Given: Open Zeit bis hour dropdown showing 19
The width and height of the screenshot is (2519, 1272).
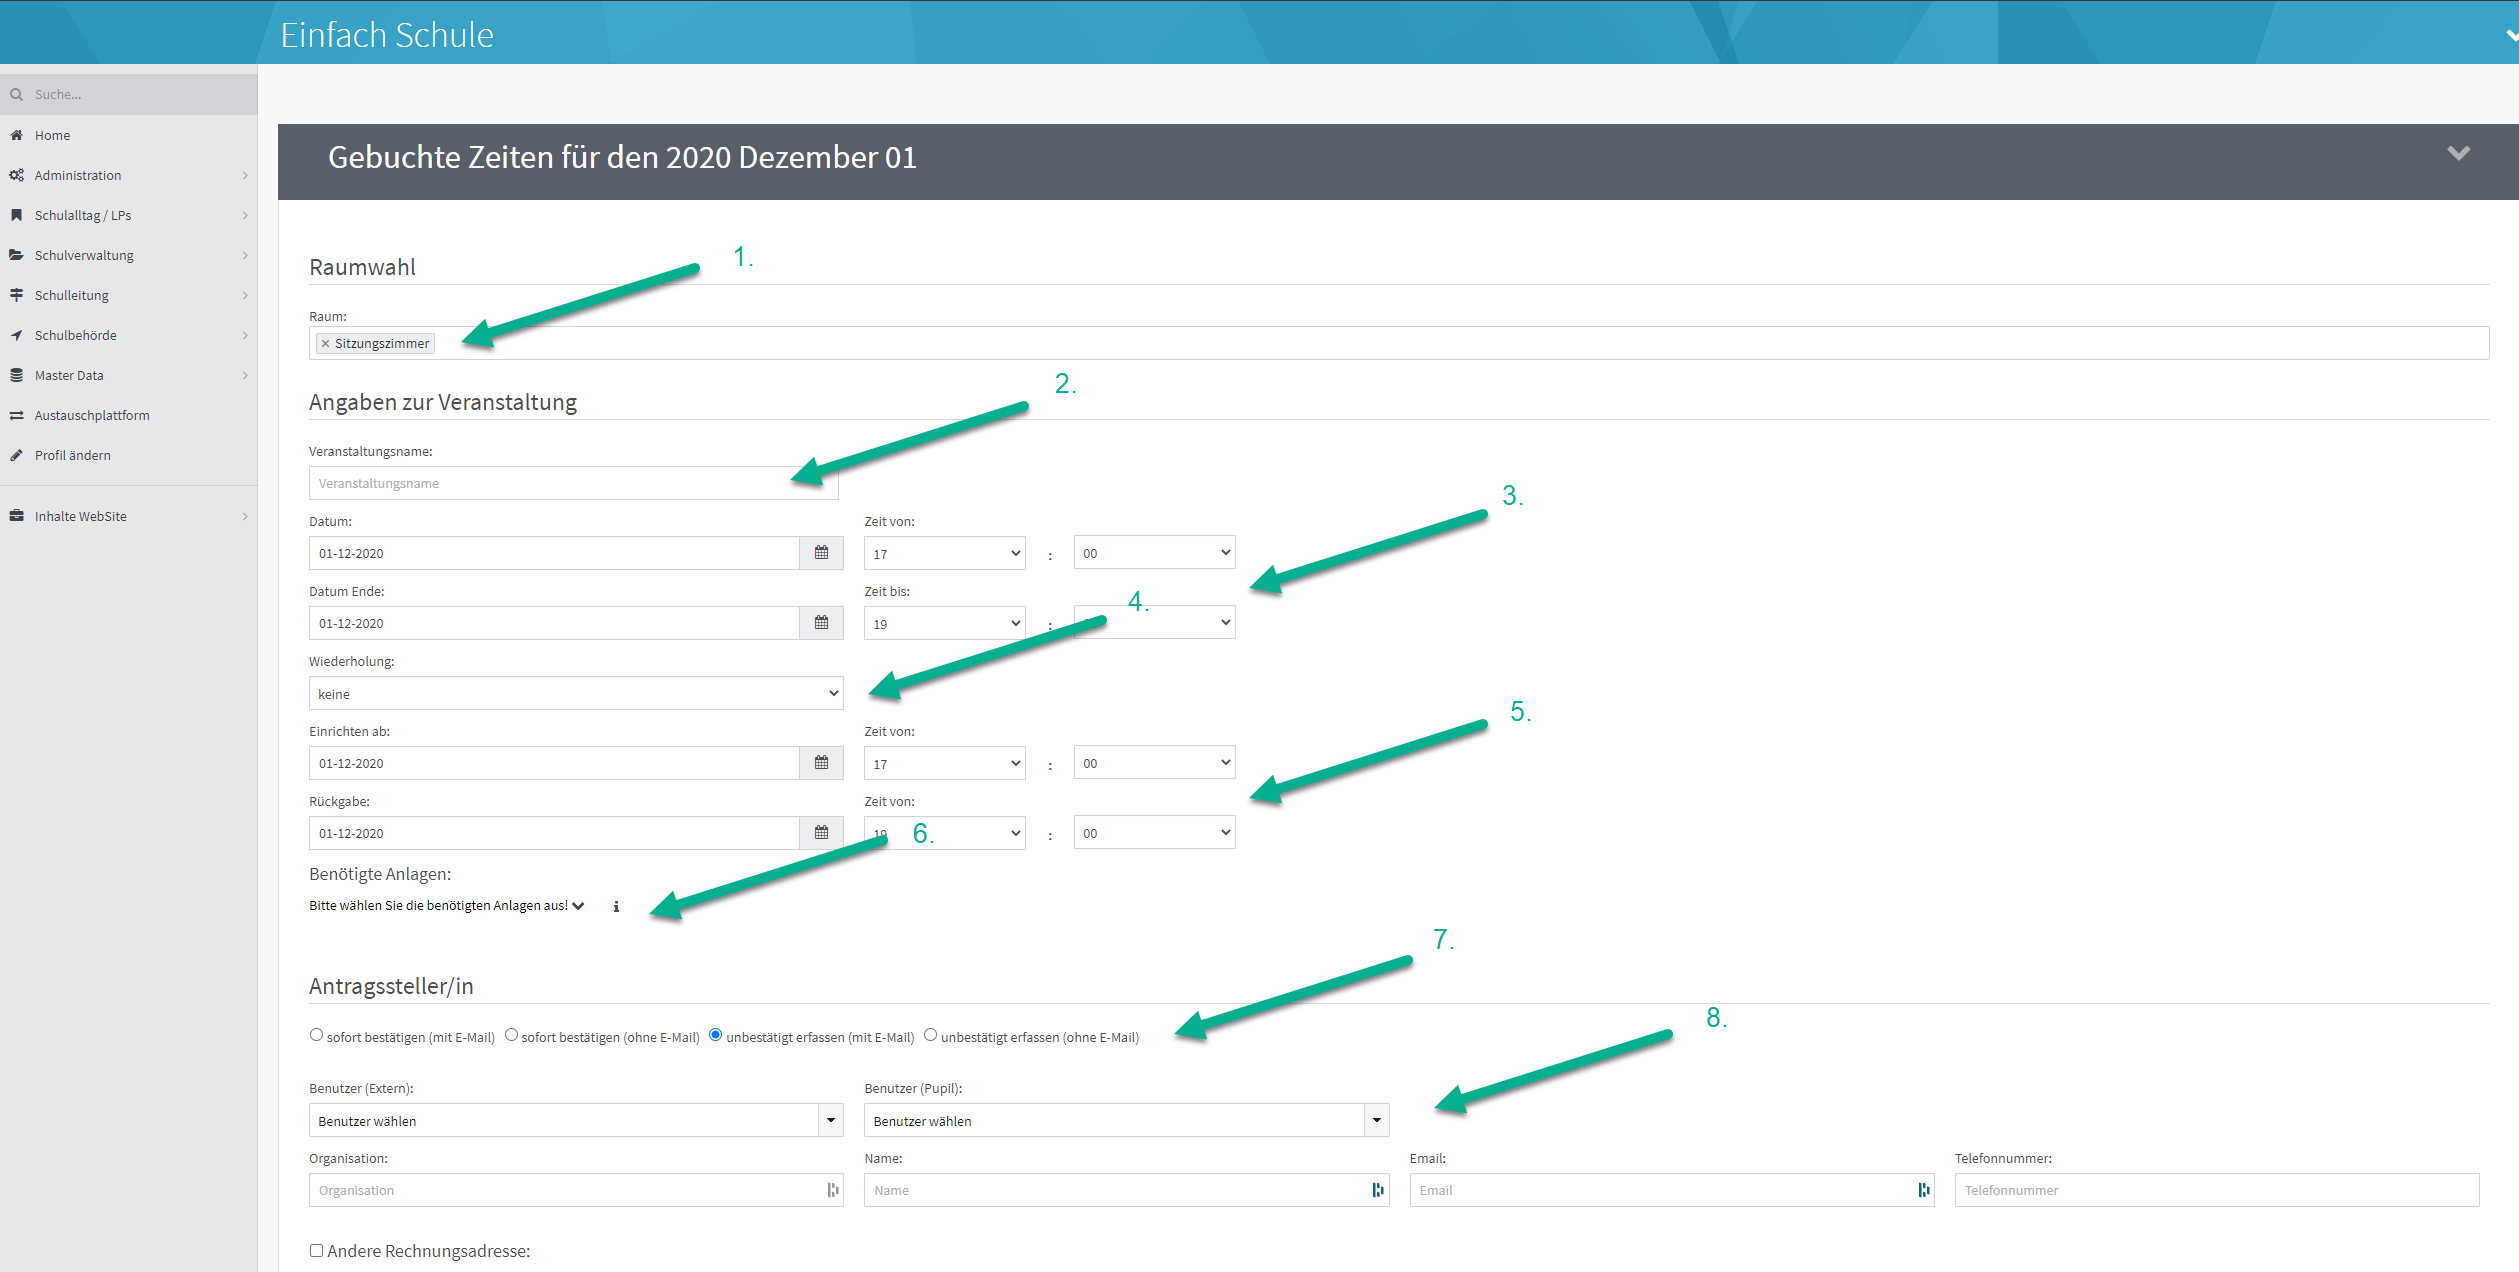Looking at the screenshot, I should [945, 623].
